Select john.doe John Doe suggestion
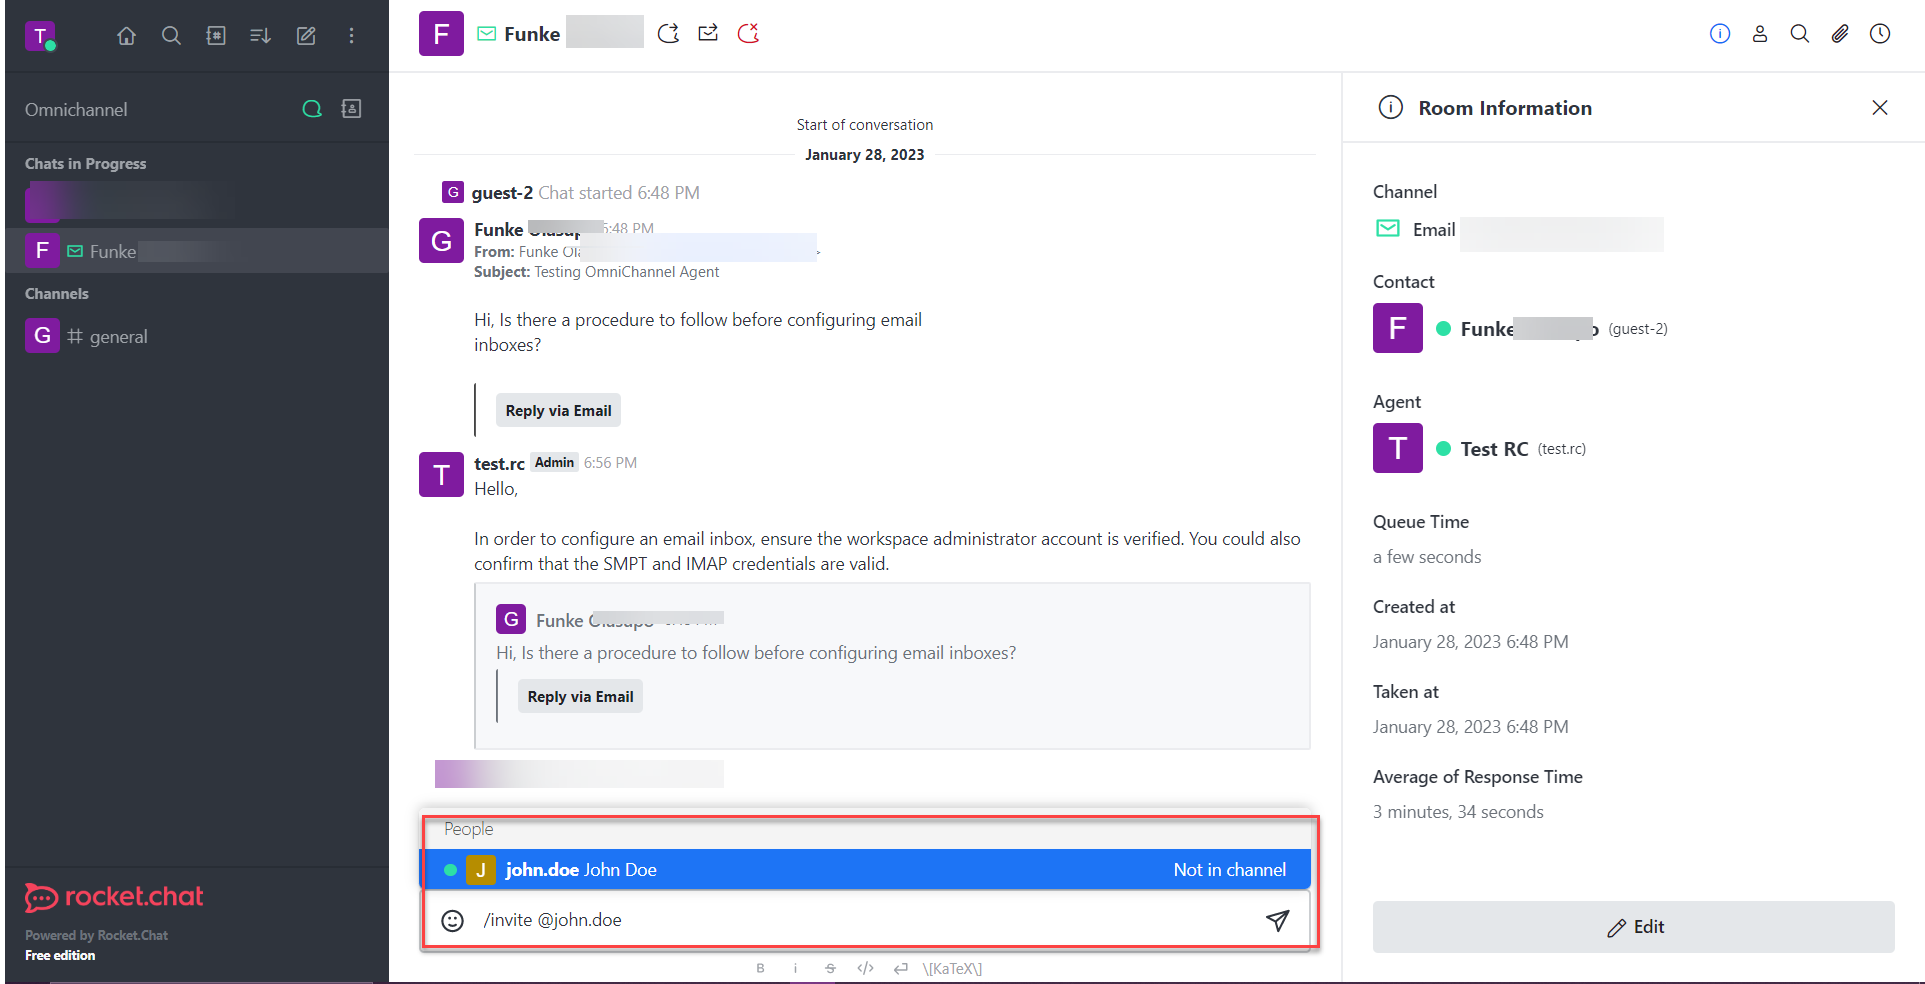Screen dimensions: 1925x984 coord(865,870)
